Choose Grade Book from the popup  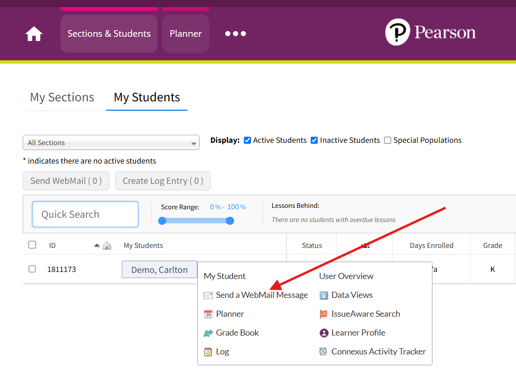tap(237, 333)
